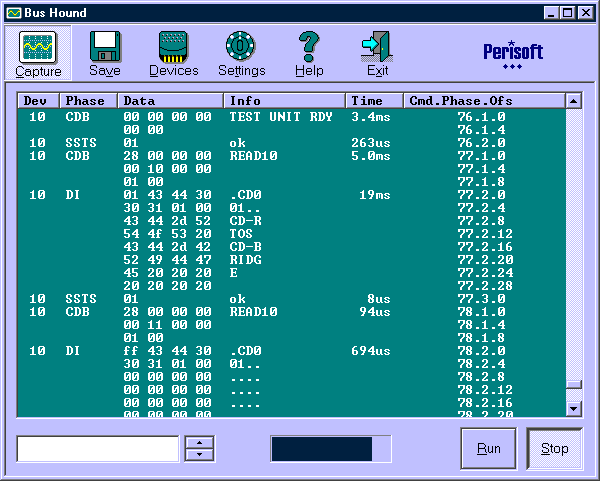The image size is (600, 481).
Task: Click the stepper down arrow
Action: pos(199,455)
